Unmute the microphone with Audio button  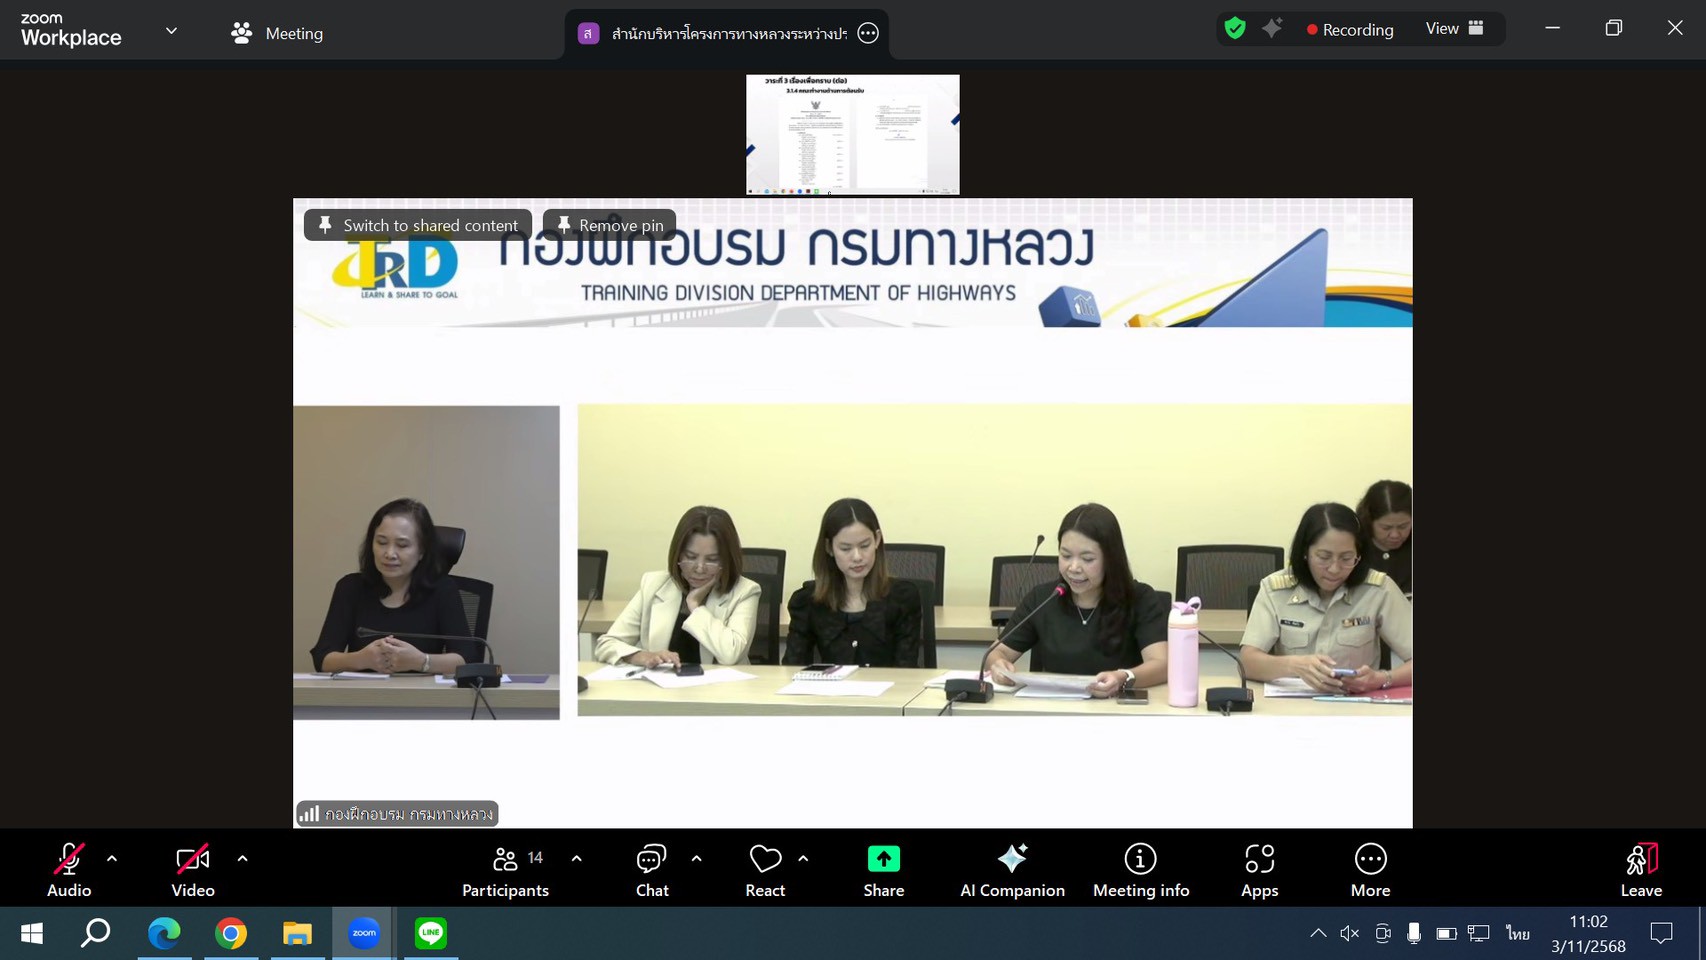pyautogui.click(x=68, y=870)
